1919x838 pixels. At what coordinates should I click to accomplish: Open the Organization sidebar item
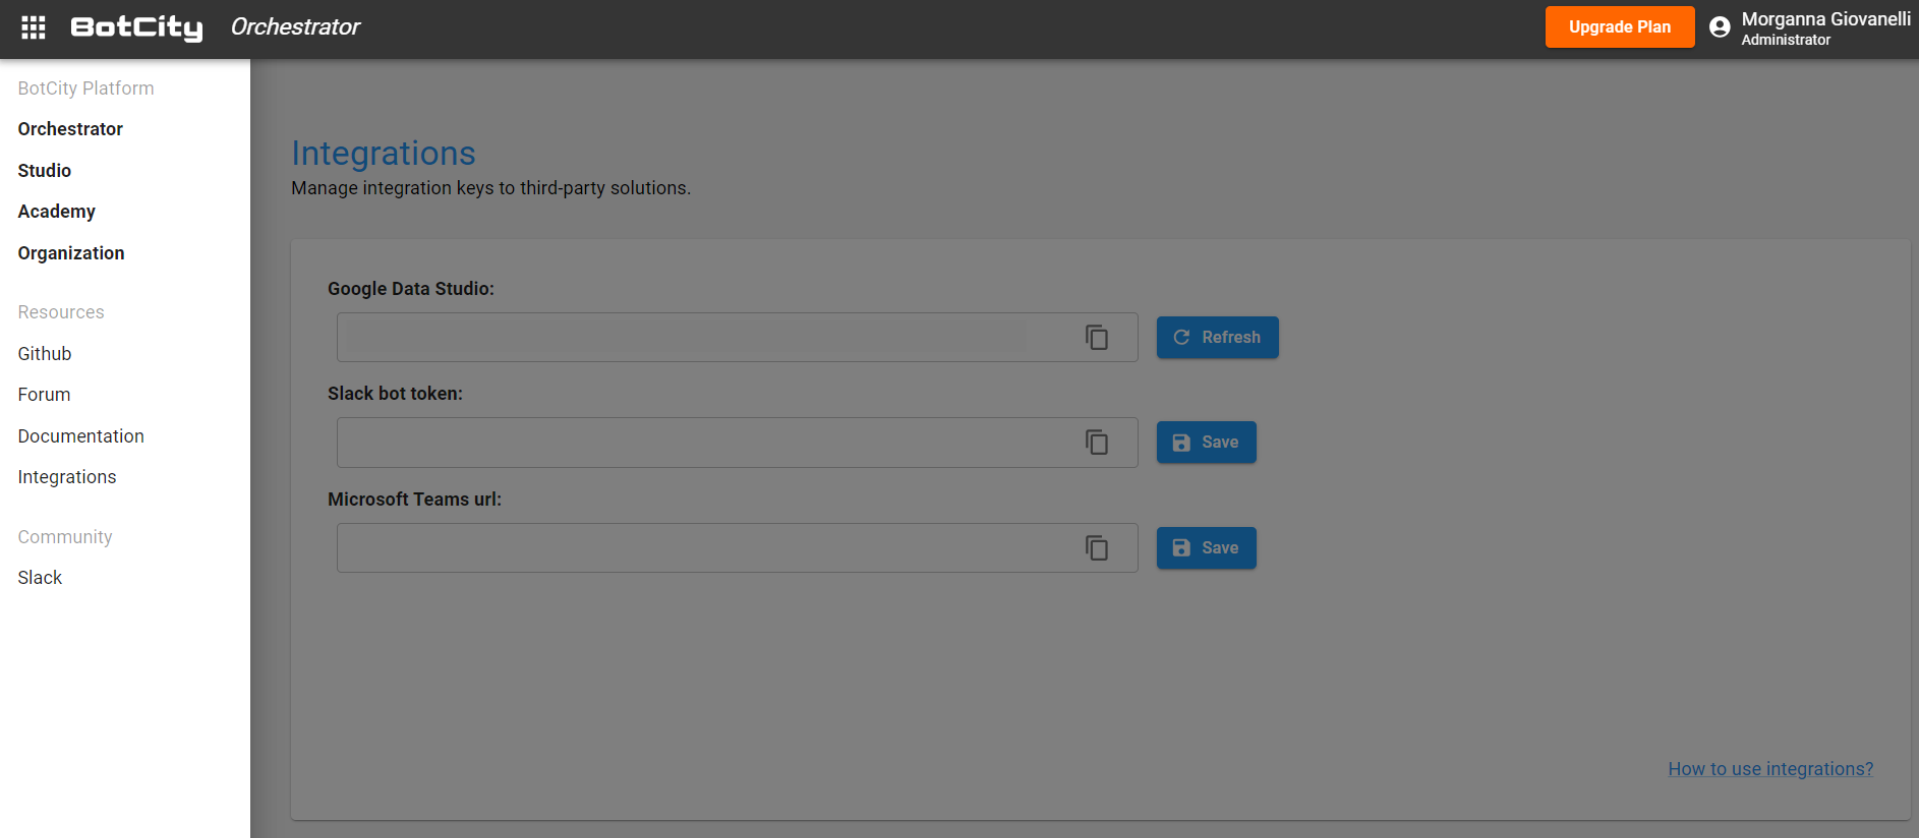[71, 253]
